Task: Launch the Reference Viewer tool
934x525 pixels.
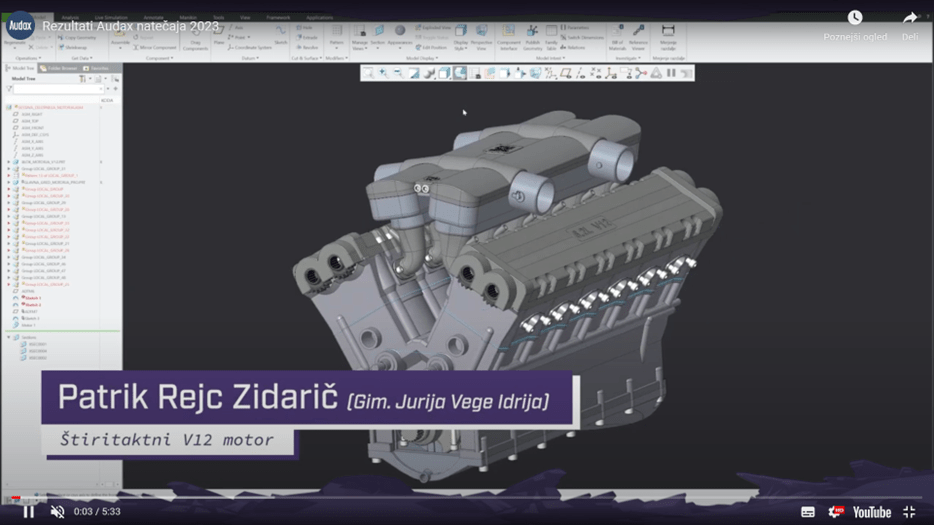Action: [x=638, y=38]
